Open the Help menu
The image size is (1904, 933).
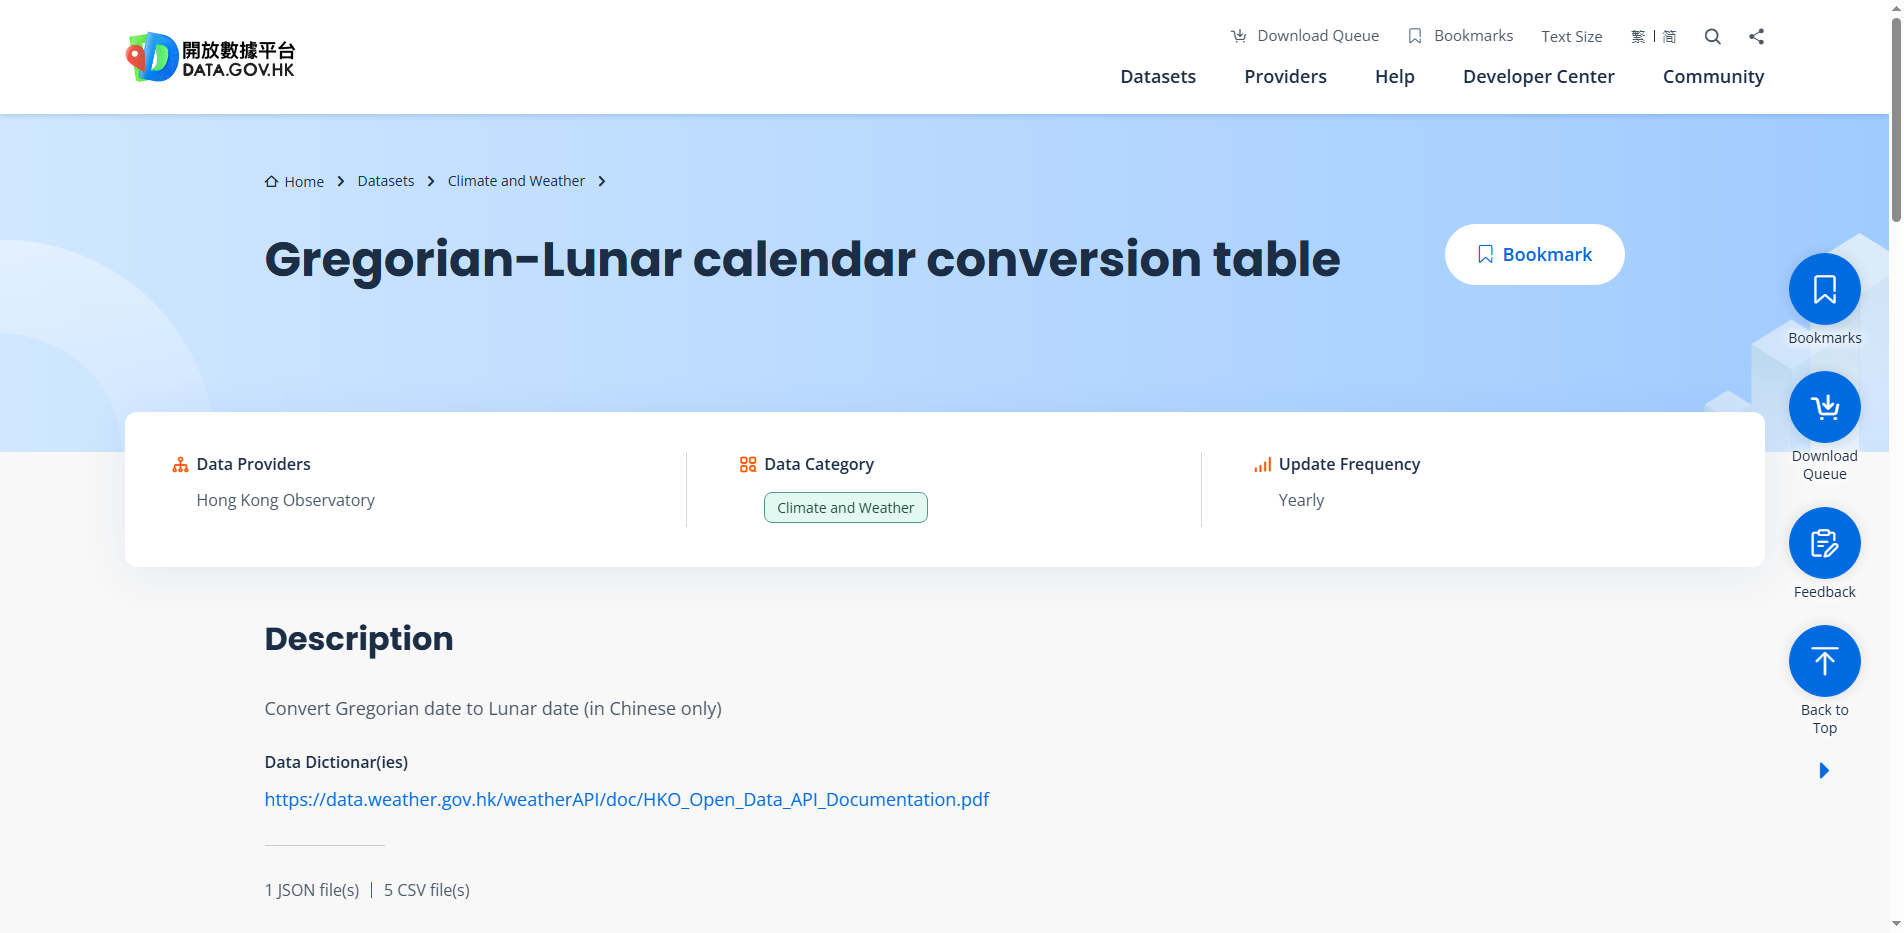point(1395,77)
